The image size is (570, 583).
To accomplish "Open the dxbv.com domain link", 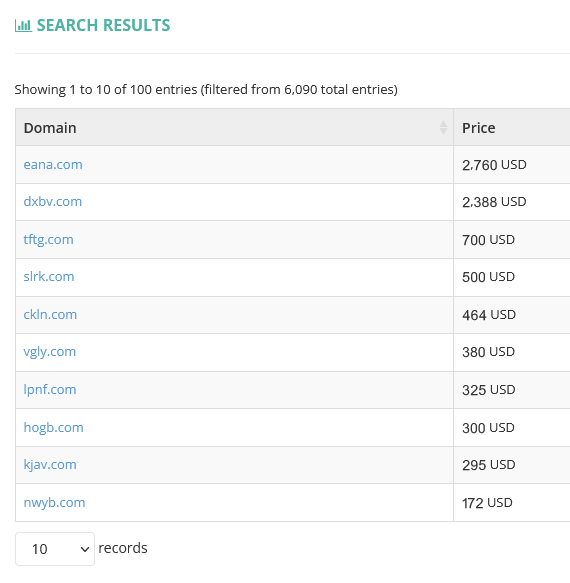I will tap(52, 202).
